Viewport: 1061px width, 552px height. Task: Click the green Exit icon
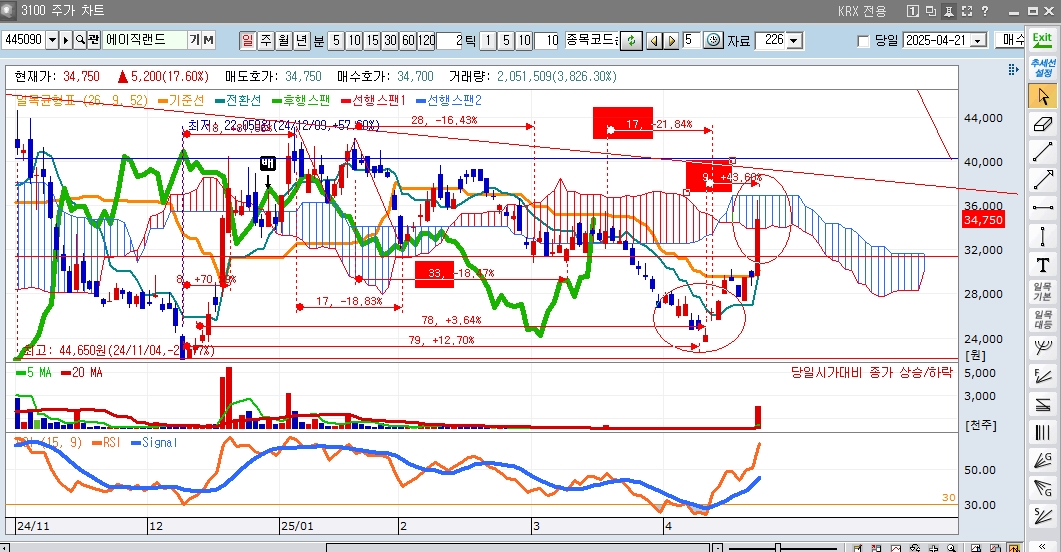tap(1043, 40)
